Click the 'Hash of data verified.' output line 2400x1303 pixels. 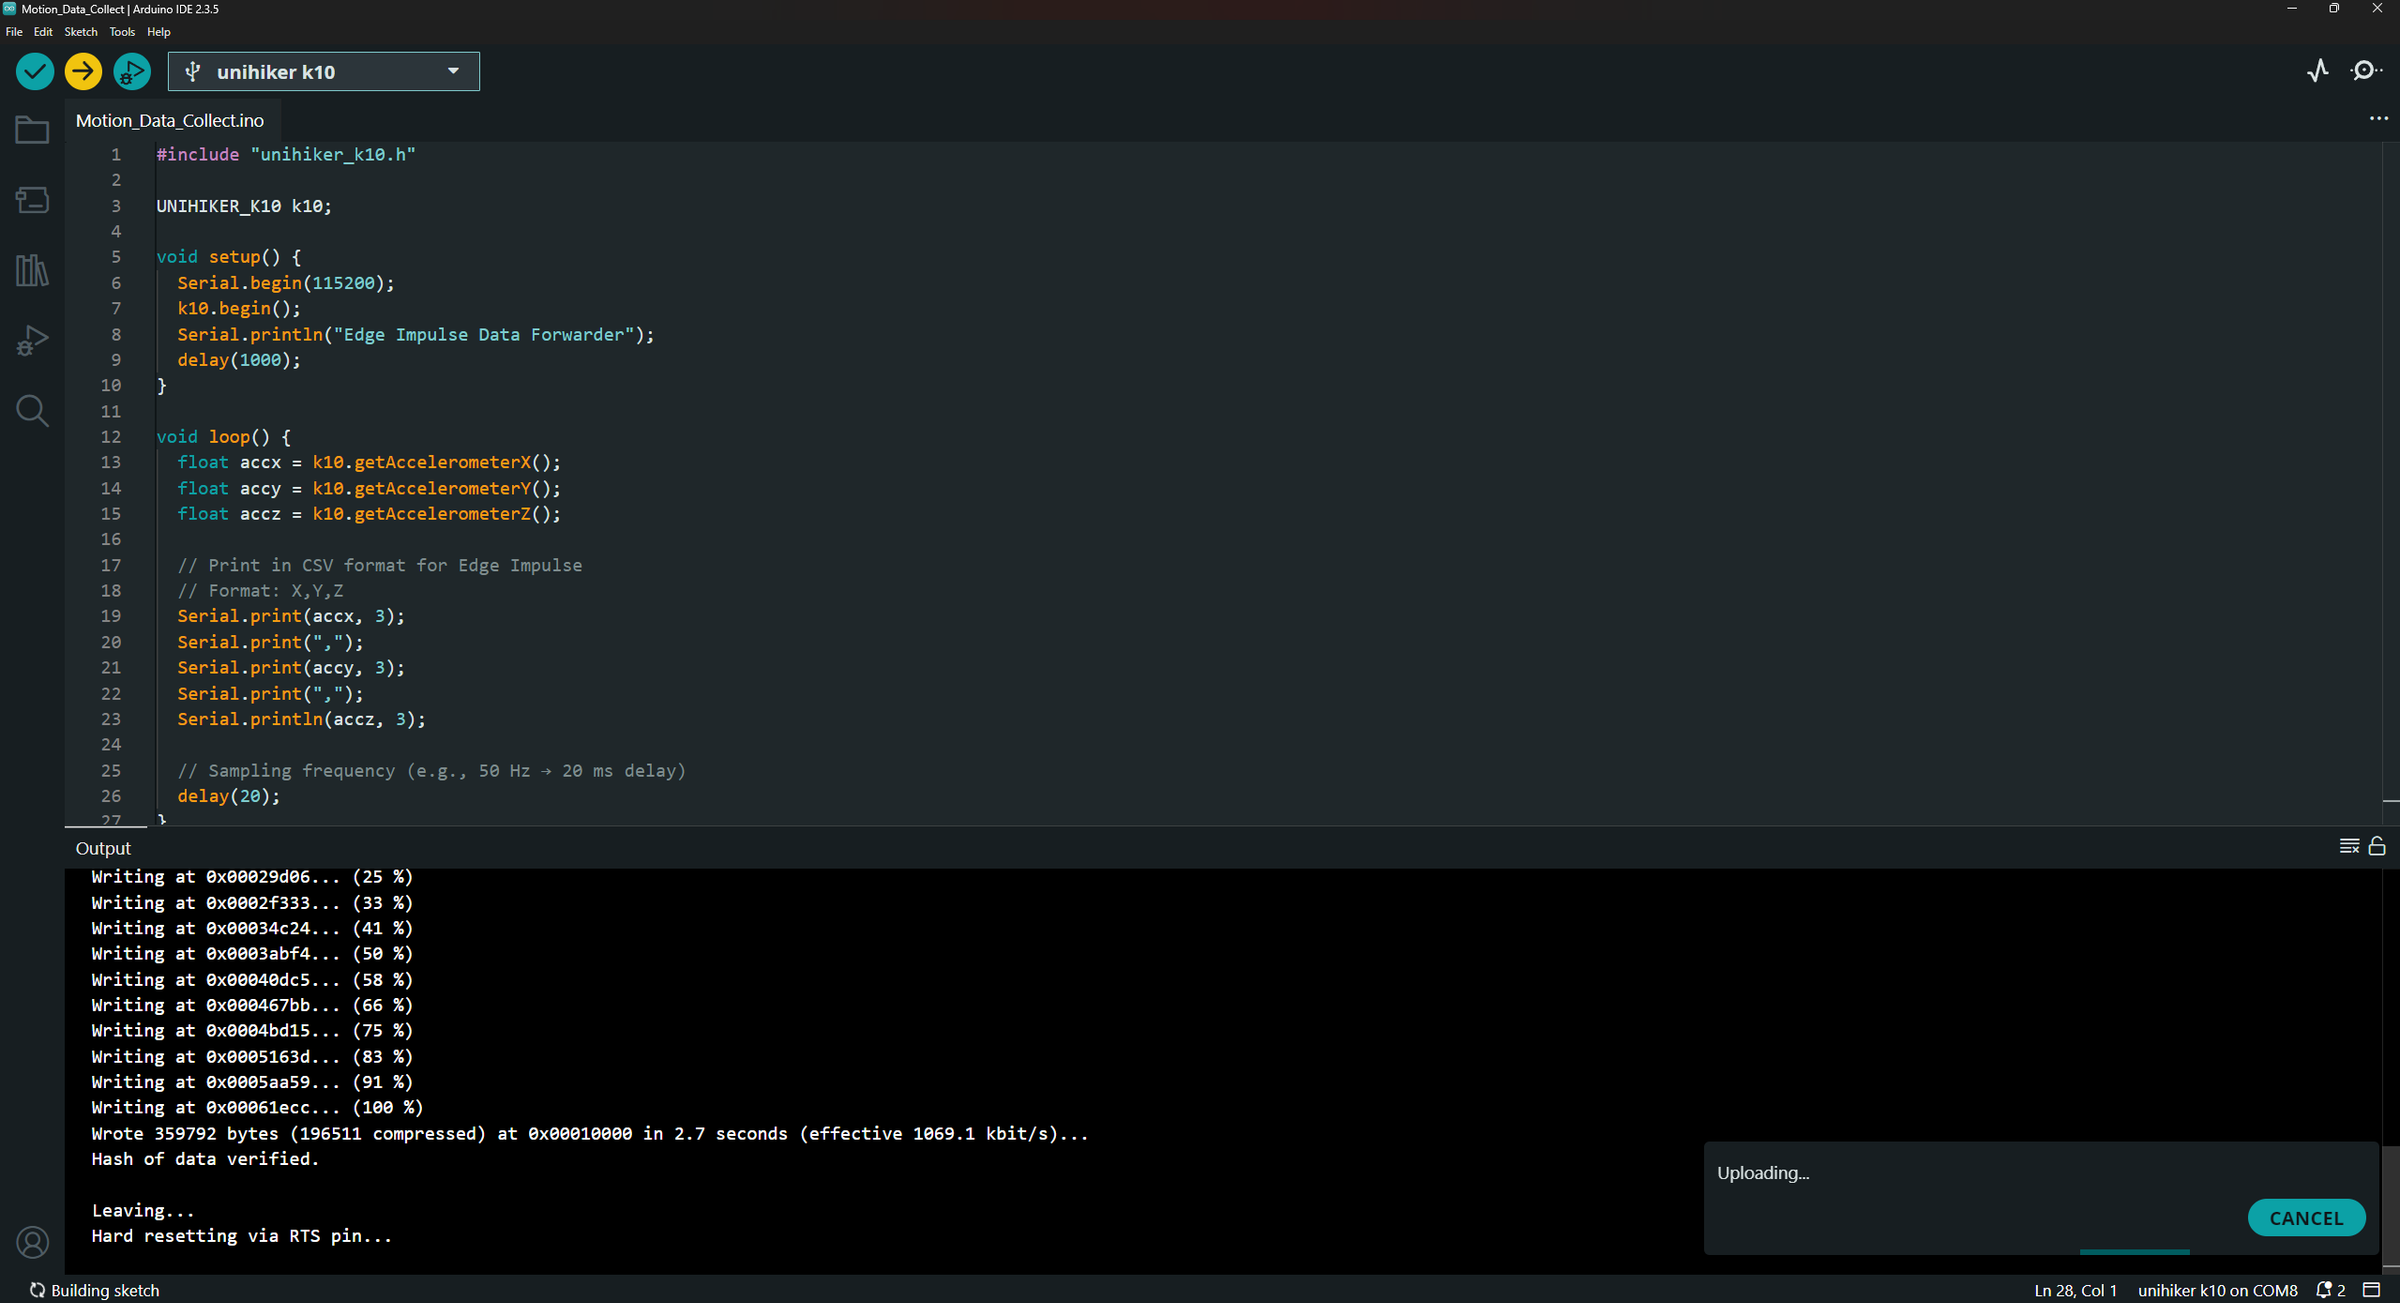click(x=205, y=1159)
